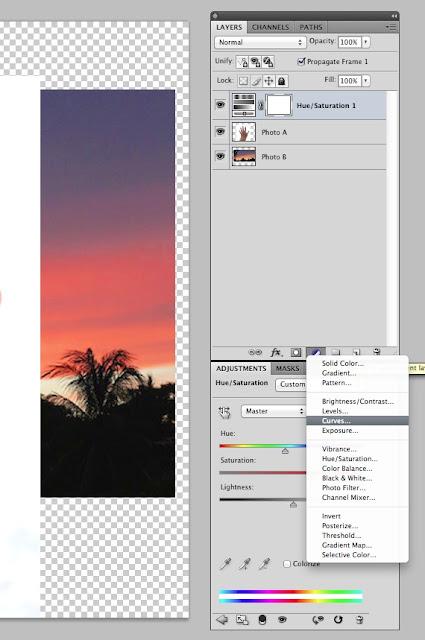Enable the Colorize checkbox
425x640 pixels.
click(x=287, y=564)
